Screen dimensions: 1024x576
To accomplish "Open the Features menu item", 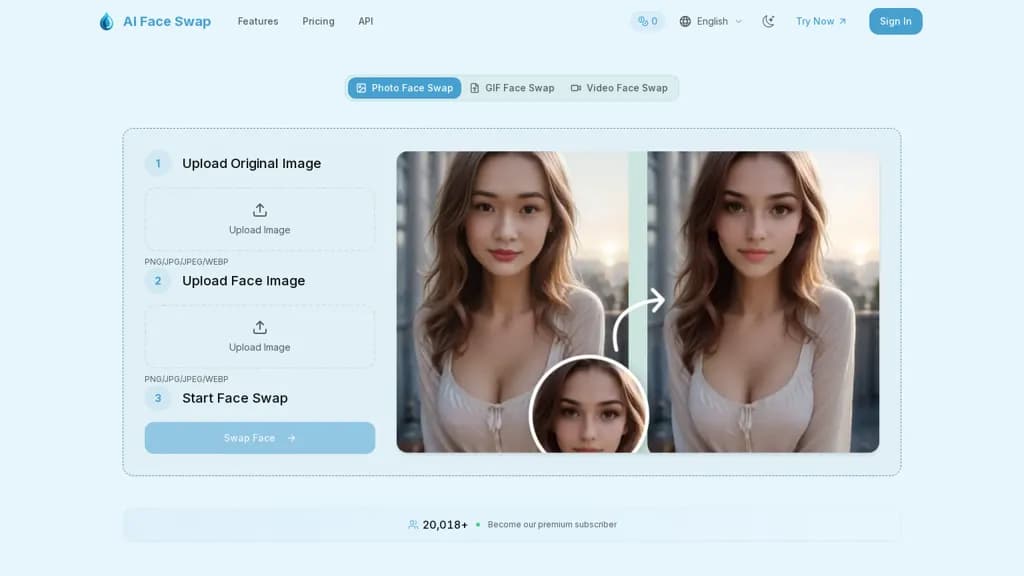I will pos(258,22).
